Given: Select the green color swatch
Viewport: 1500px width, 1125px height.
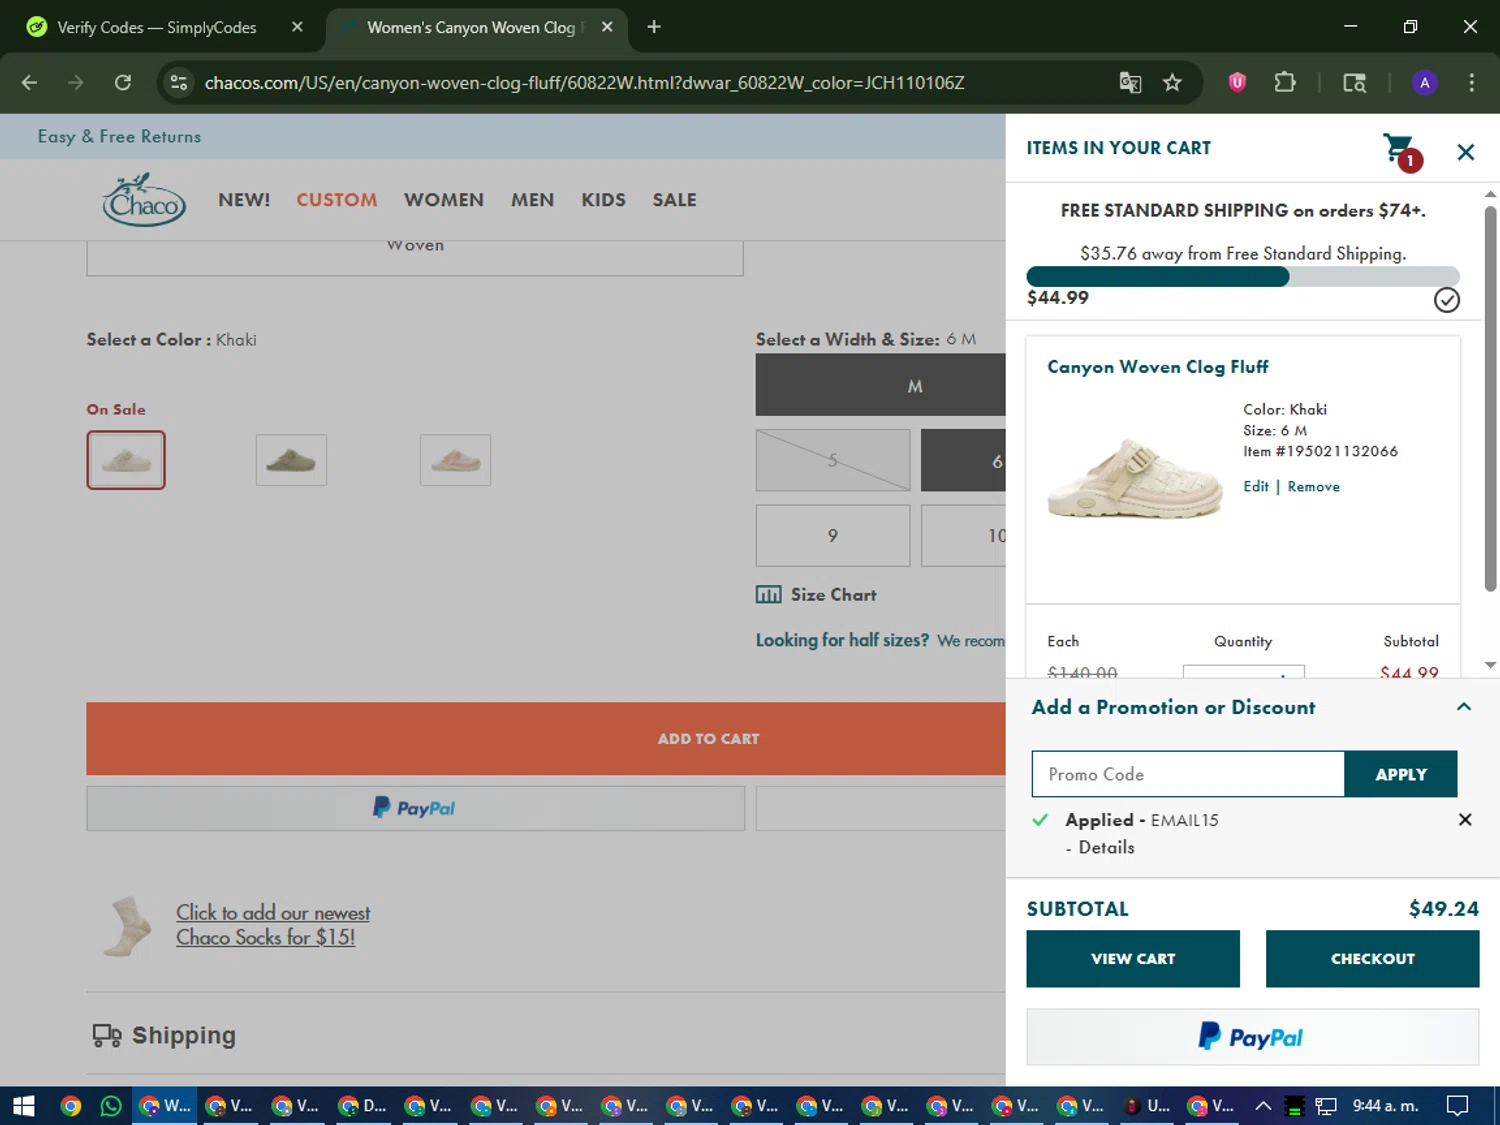Looking at the screenshot, I should point(291,460).
